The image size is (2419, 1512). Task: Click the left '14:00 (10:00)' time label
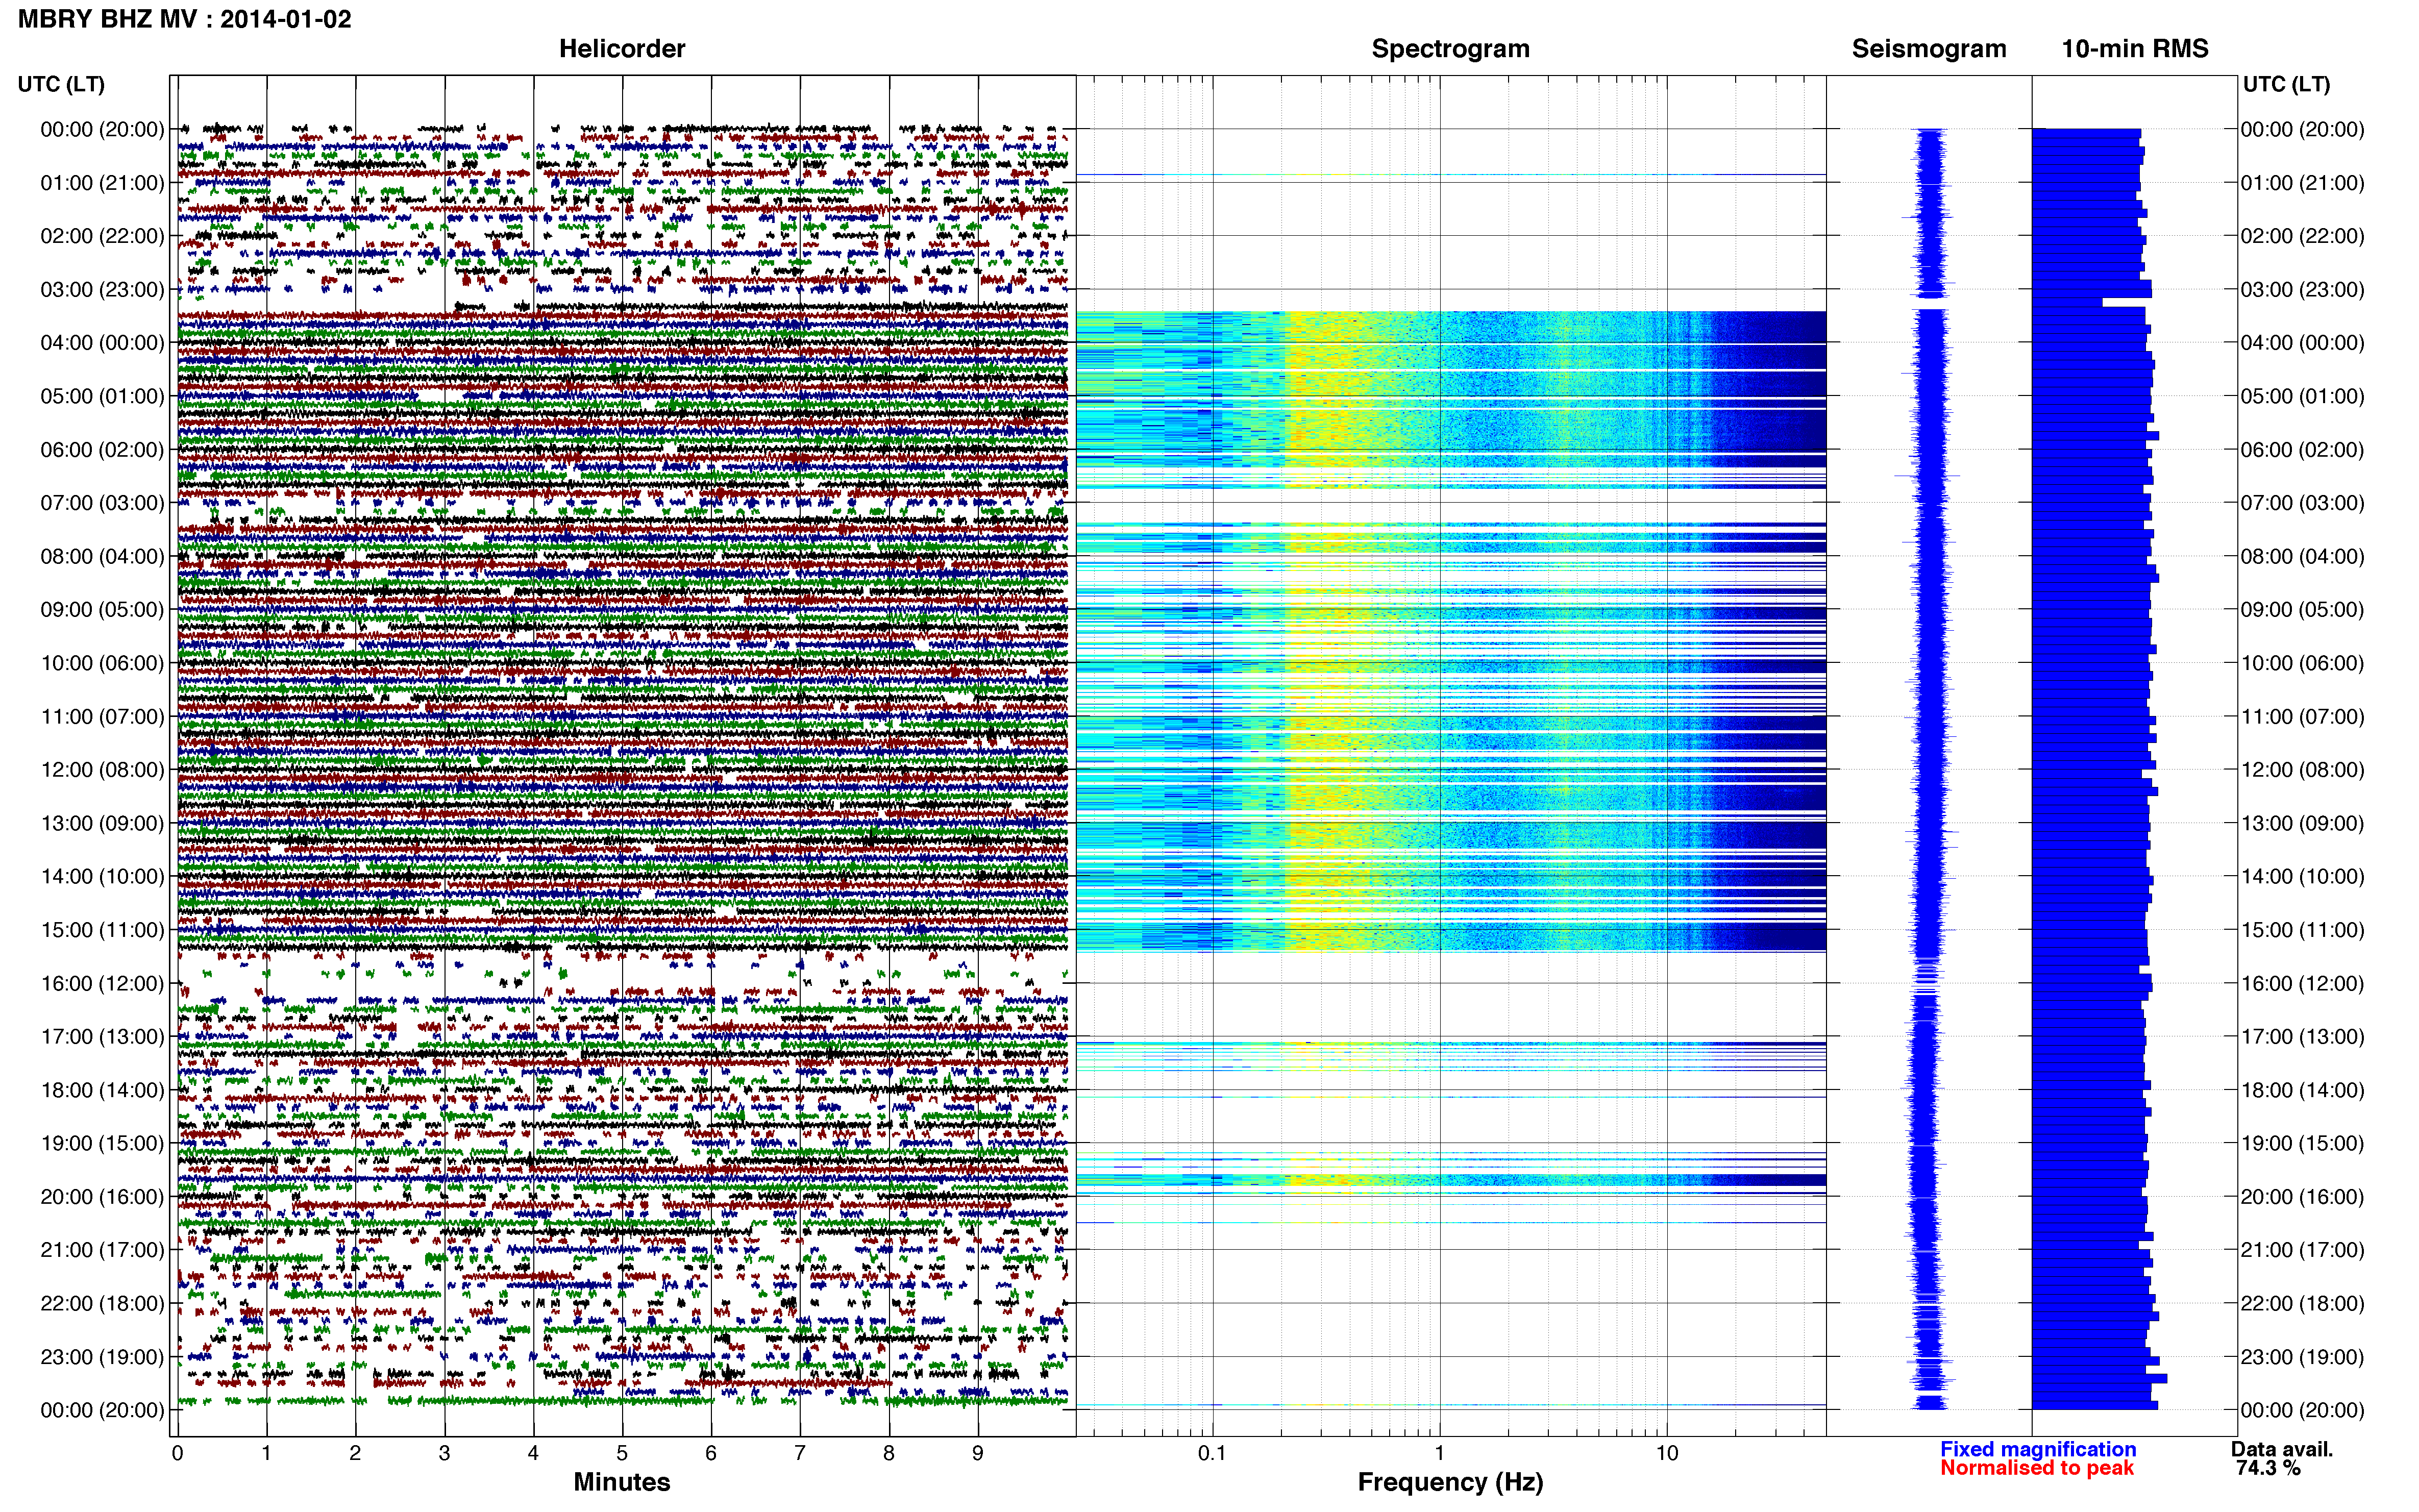click(102, 876)
